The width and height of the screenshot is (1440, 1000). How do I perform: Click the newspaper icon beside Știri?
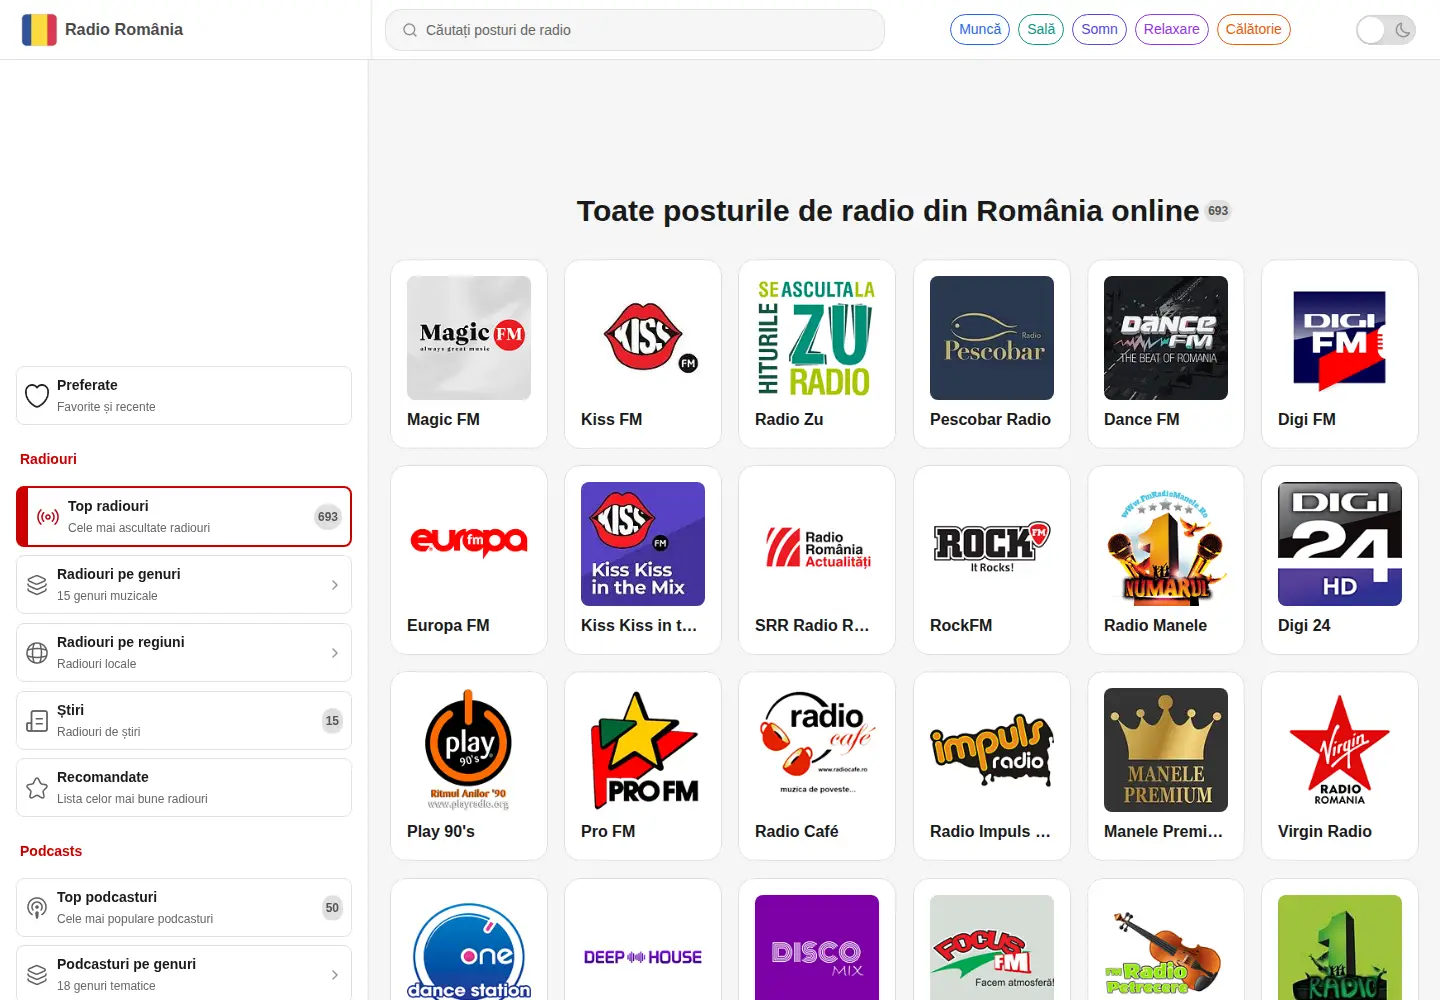(37, 721)
